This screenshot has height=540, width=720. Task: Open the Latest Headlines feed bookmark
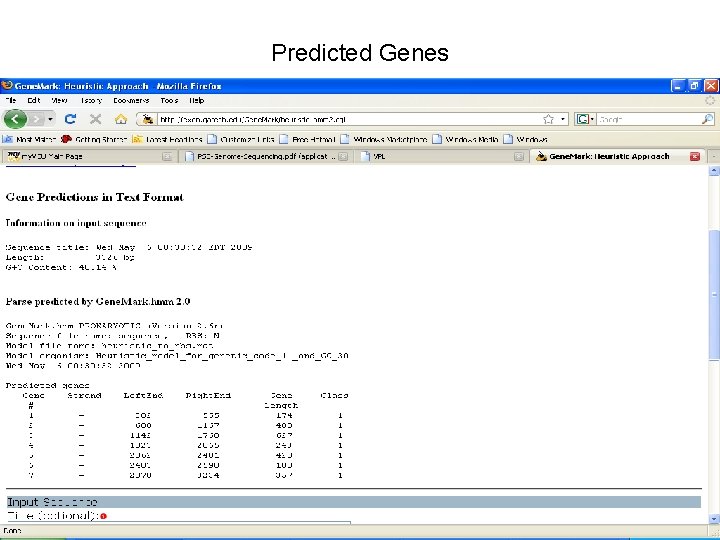click(x=168, y=139)
